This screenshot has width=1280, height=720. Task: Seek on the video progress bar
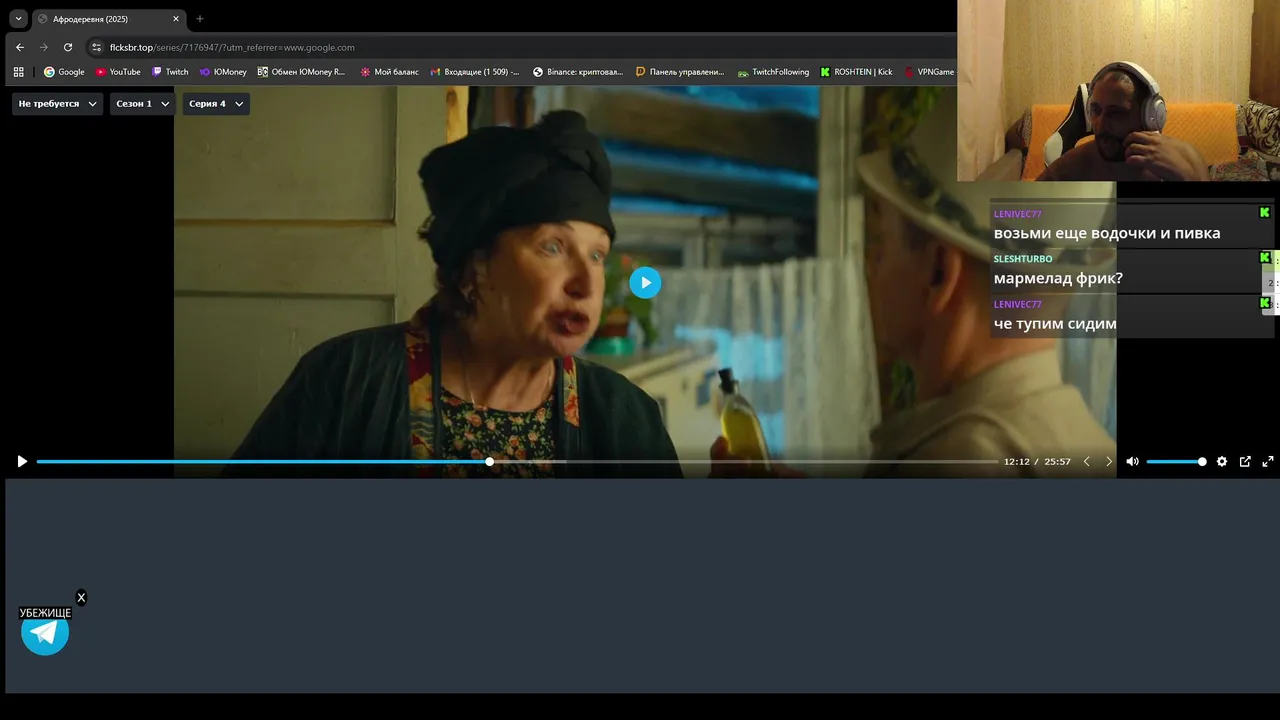click(x=517, y=462)
